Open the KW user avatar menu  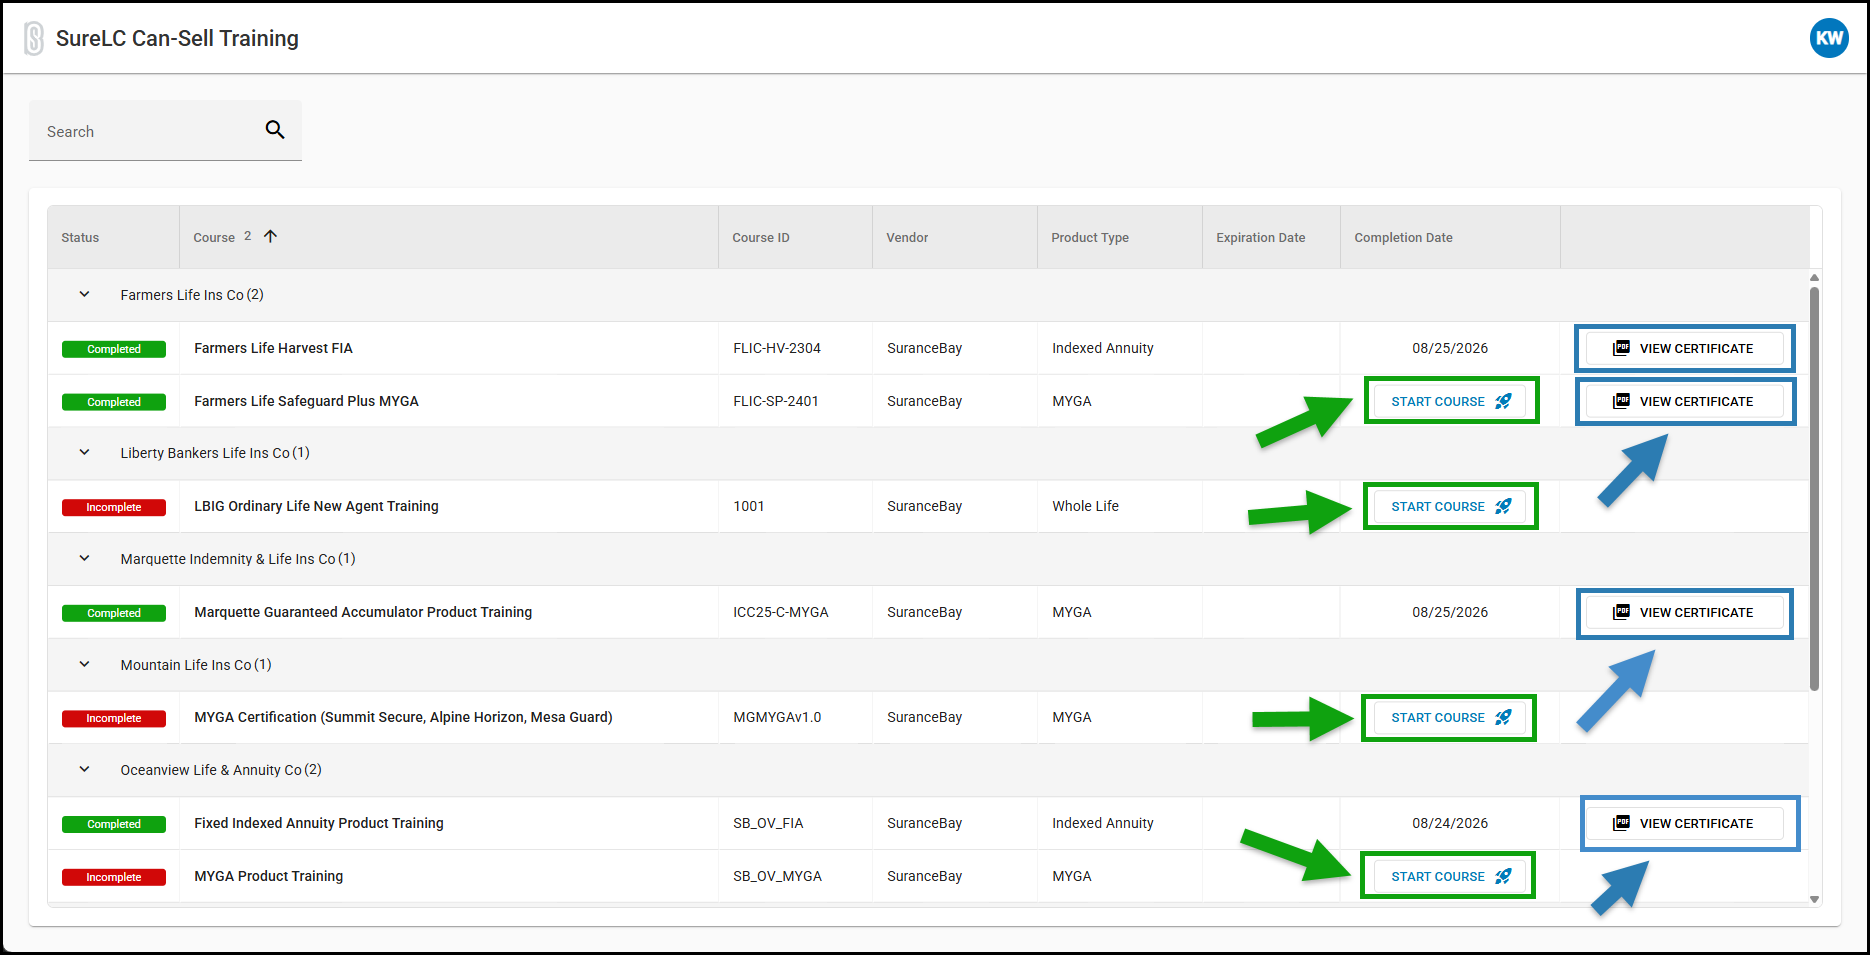click(x=1829, y=38)
